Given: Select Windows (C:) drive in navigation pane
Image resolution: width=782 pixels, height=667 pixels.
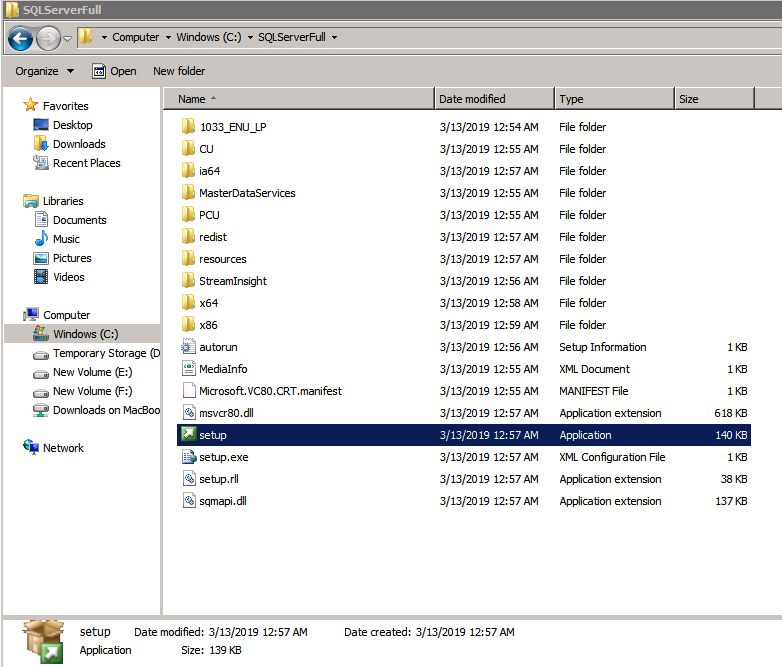Looking at the screenshot, I should tap(82, 334).
